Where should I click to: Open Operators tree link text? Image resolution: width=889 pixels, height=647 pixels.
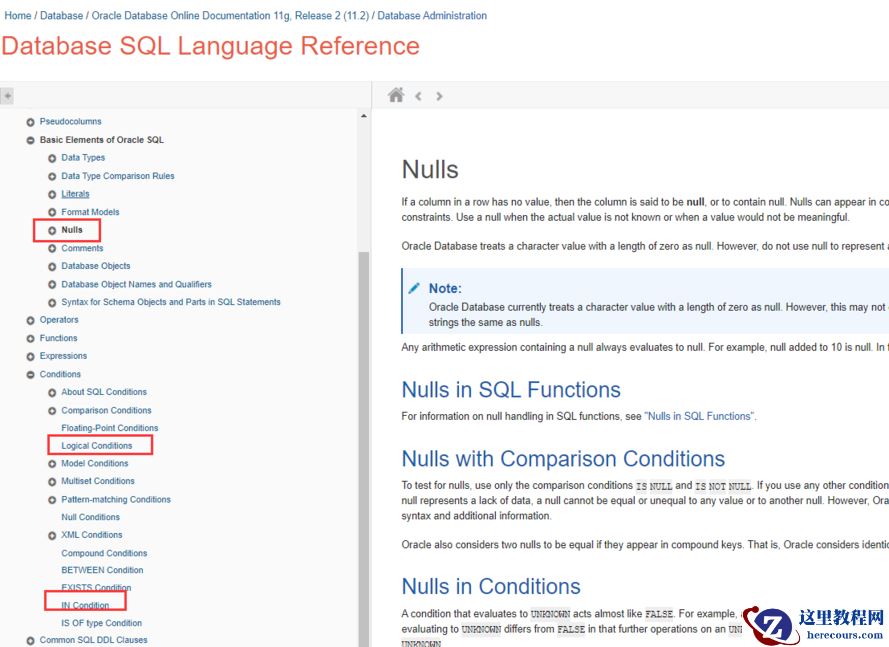point(59,320)
